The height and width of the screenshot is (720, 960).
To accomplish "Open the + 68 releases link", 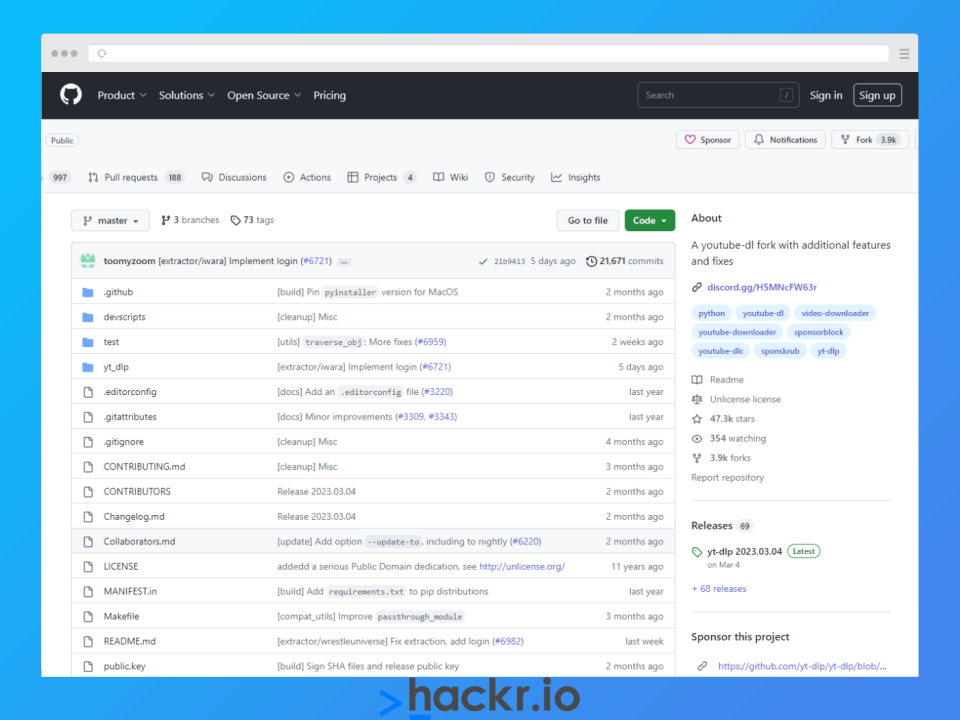I will pyautogui.click(x=719, y=589).
